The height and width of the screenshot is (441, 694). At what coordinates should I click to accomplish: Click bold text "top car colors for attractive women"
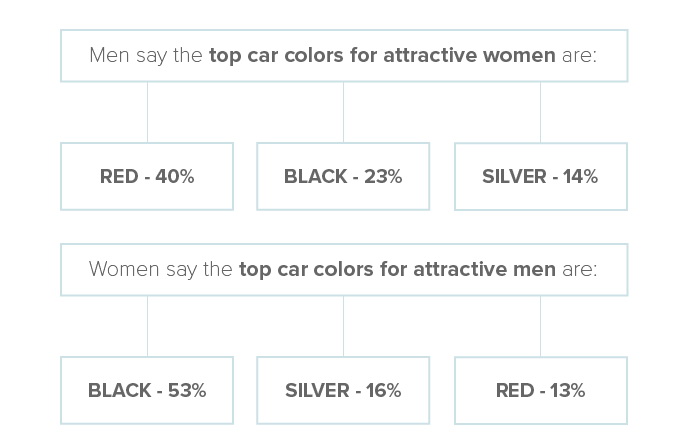pyautogui.click(x=382, y=55)
